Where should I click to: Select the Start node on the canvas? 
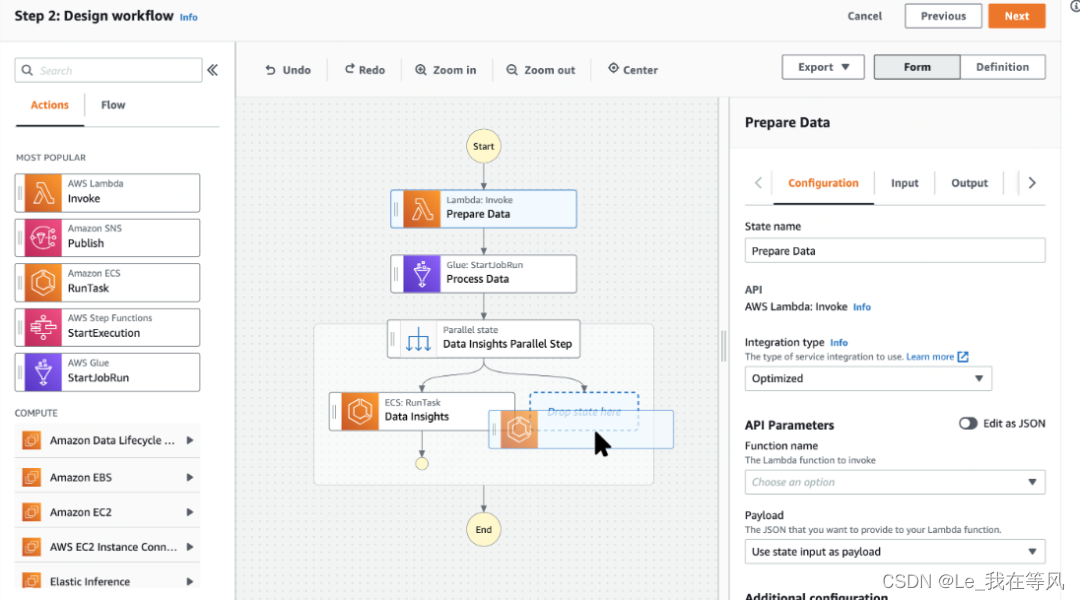484,146
